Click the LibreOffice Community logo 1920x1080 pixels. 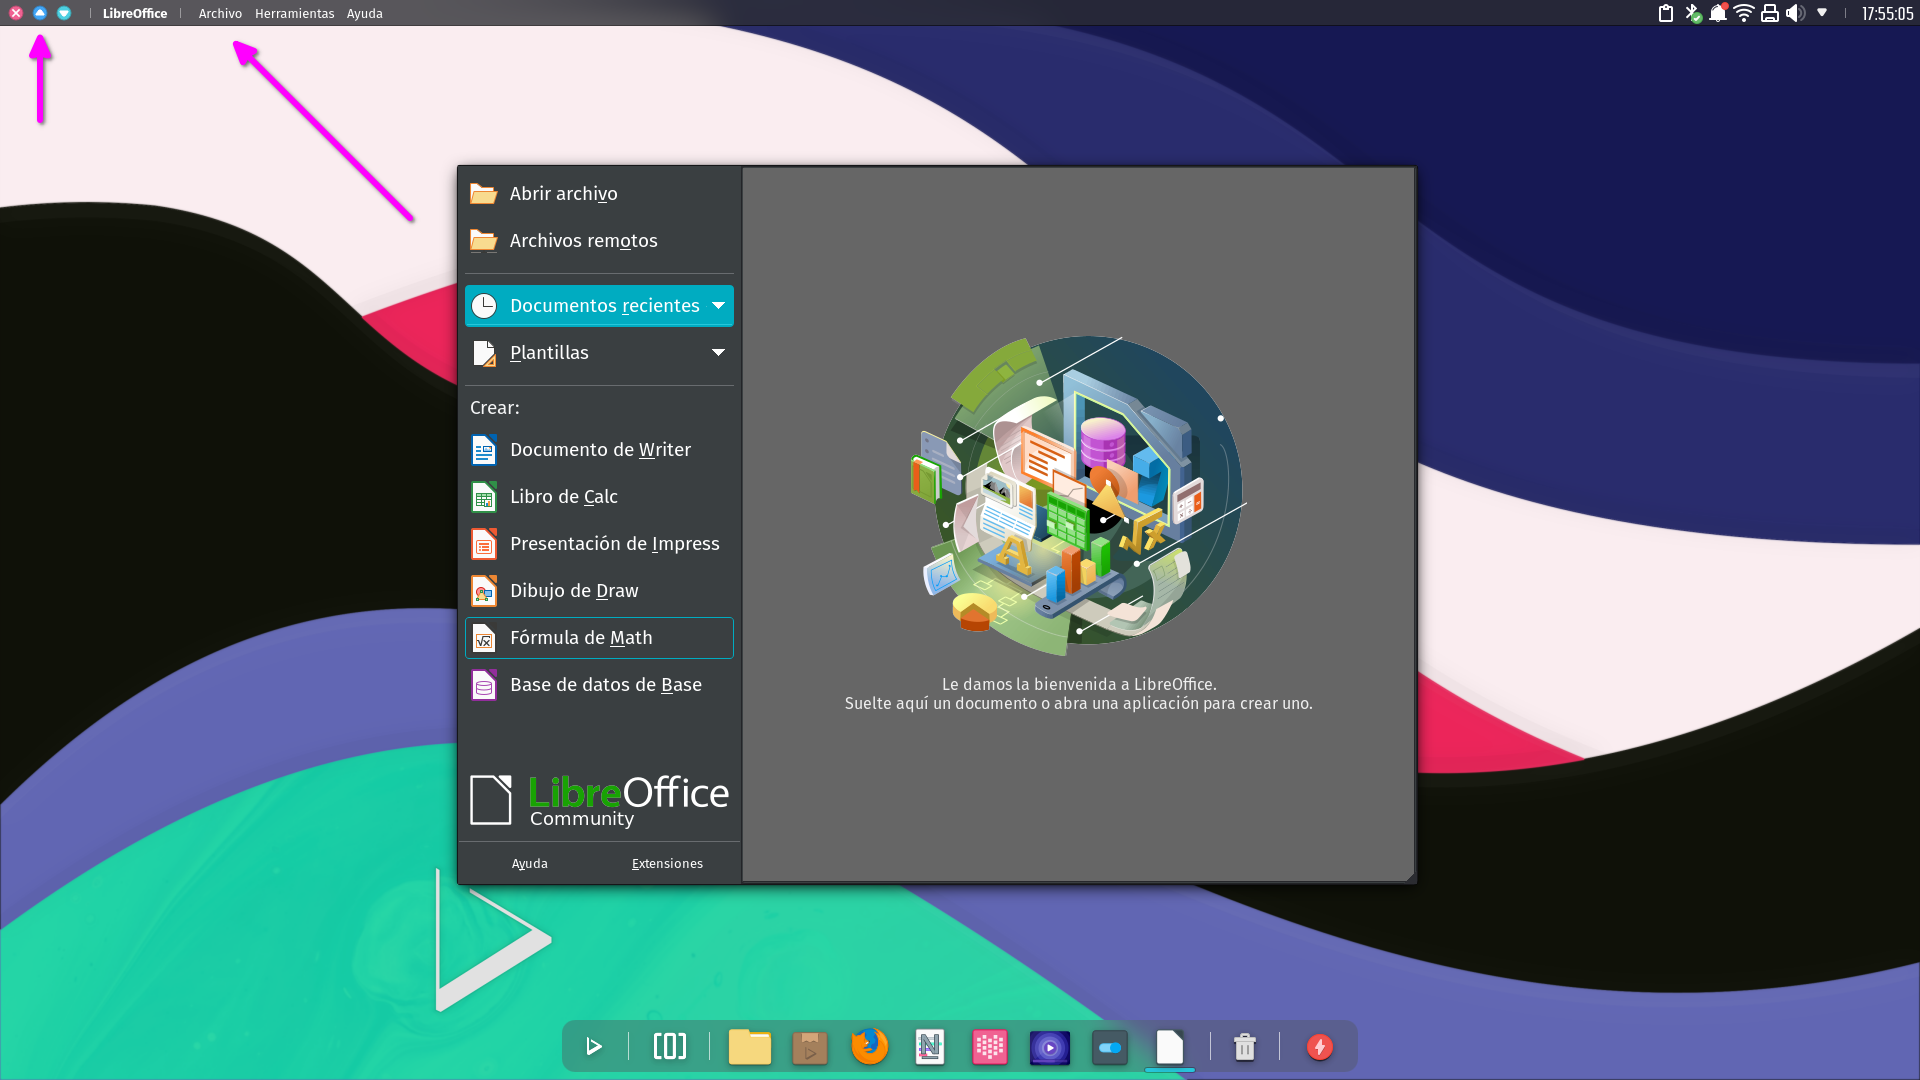click(599, 800)
